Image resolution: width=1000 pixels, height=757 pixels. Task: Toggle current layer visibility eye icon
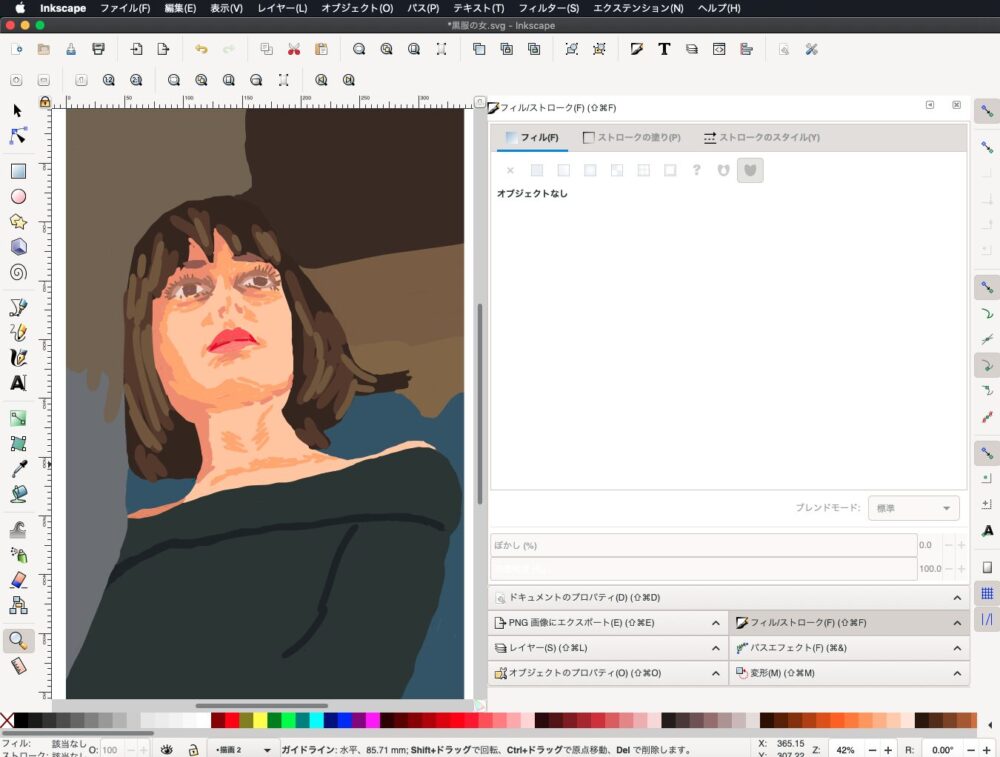click(168, 749)
